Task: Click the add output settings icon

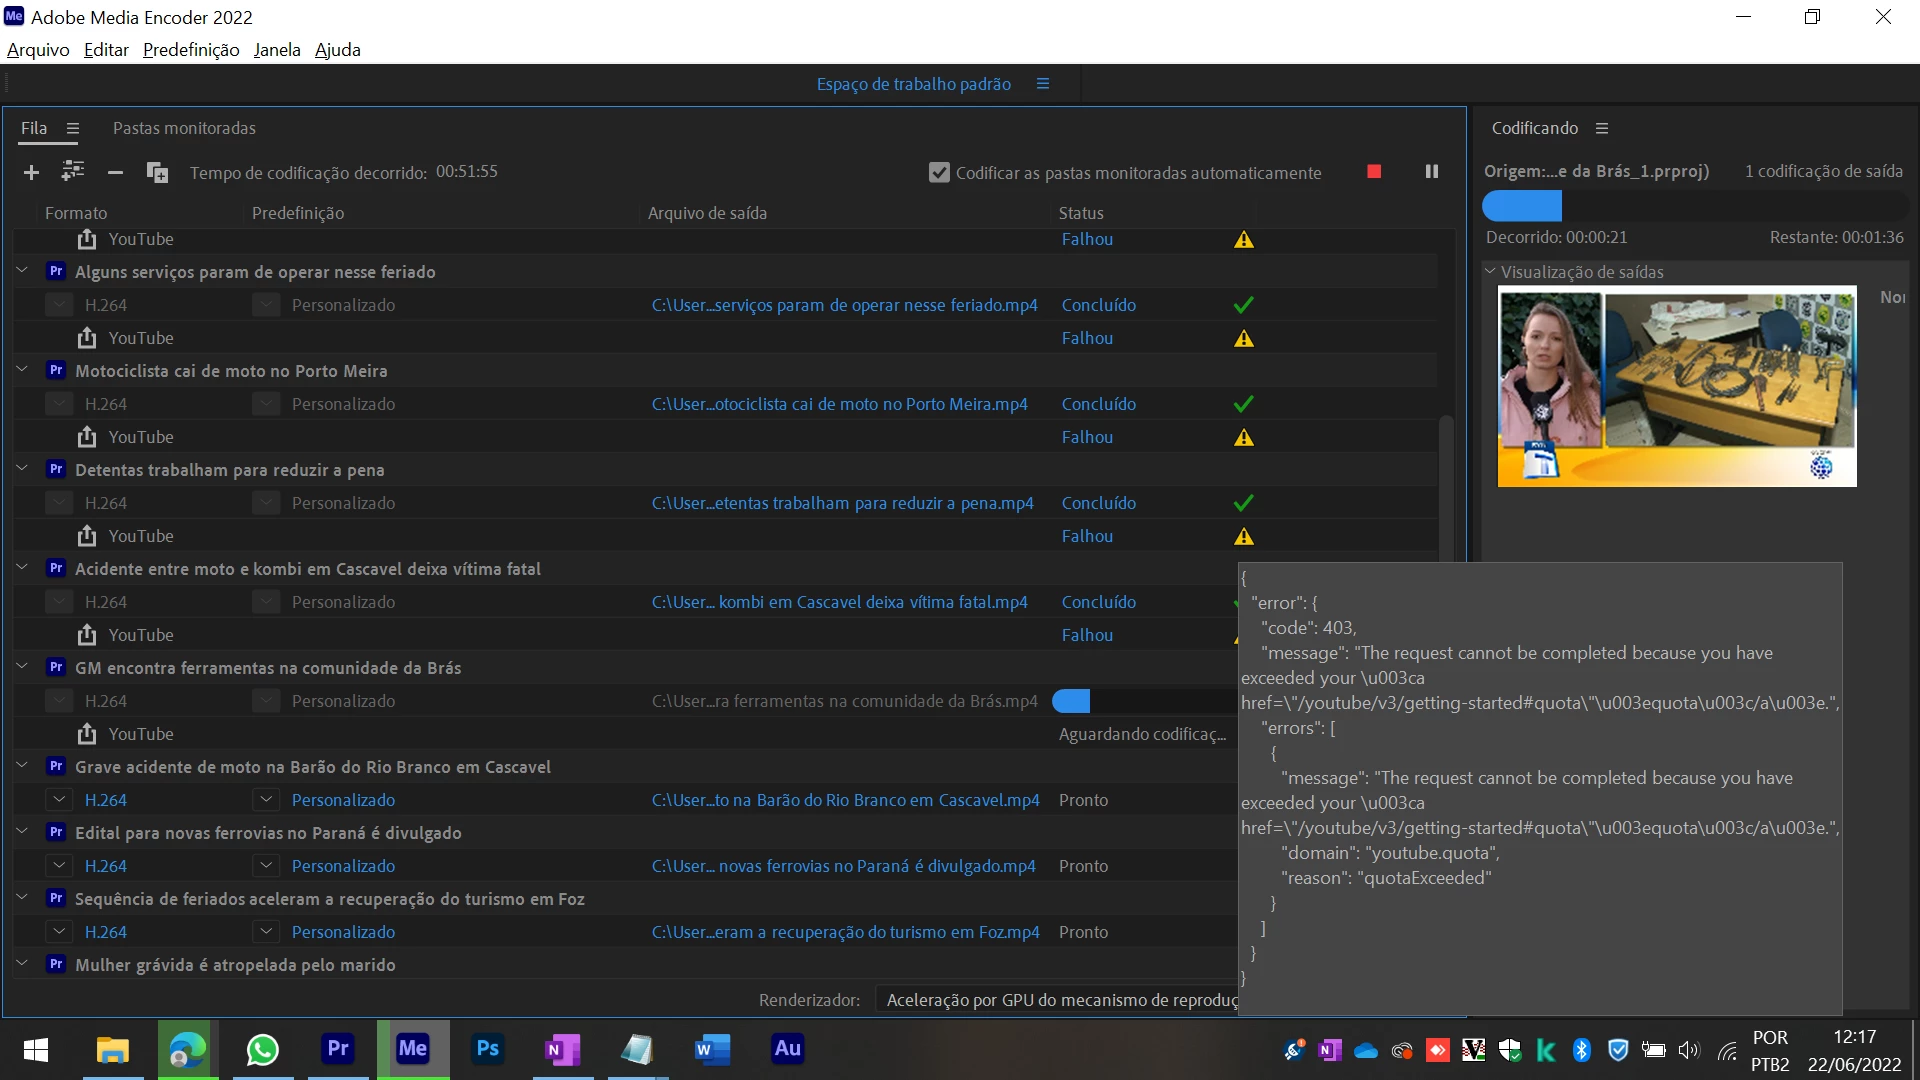Action: 73,172
